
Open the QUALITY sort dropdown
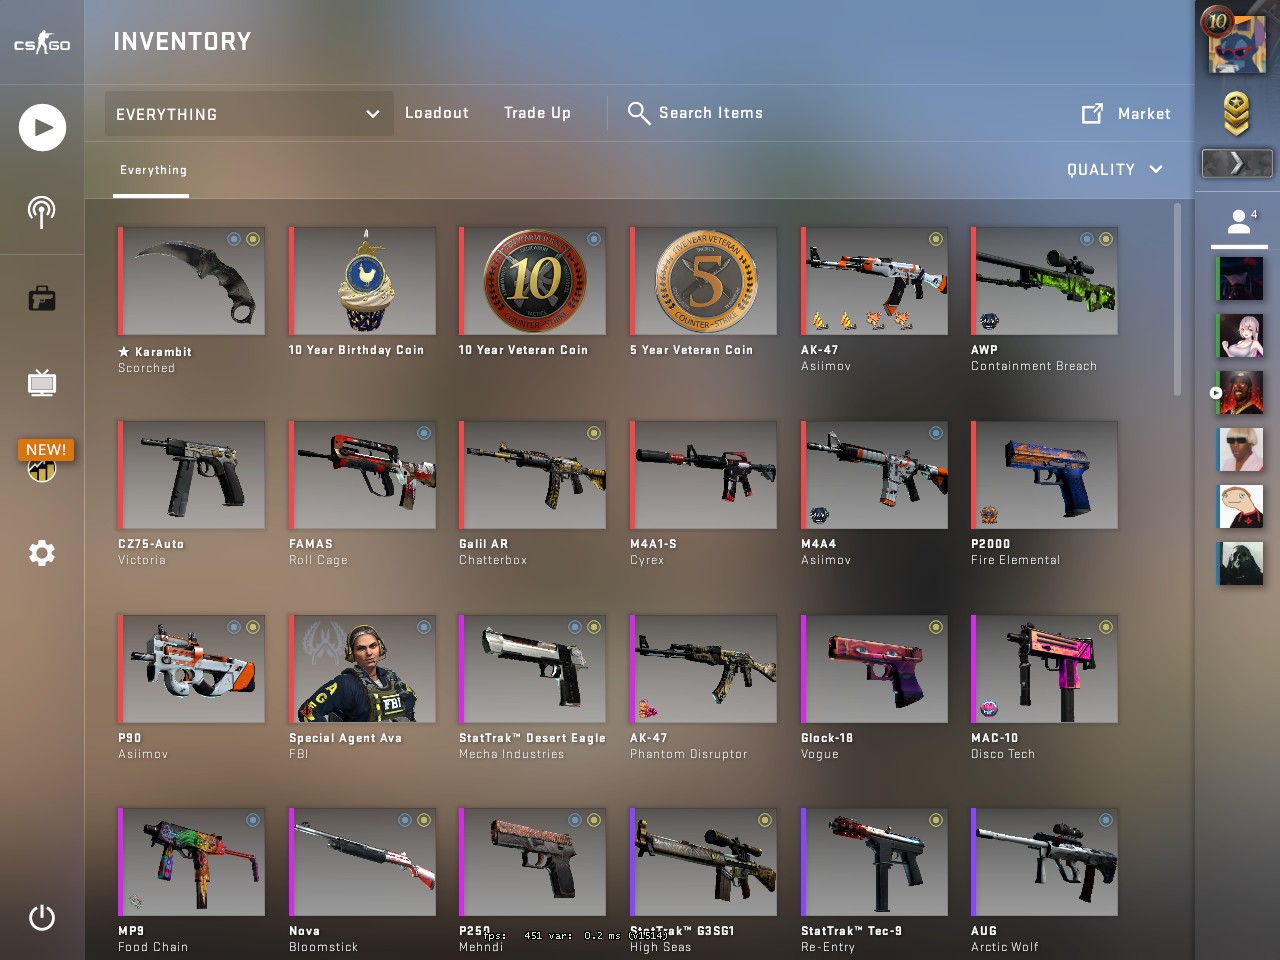click(1115, 170)
